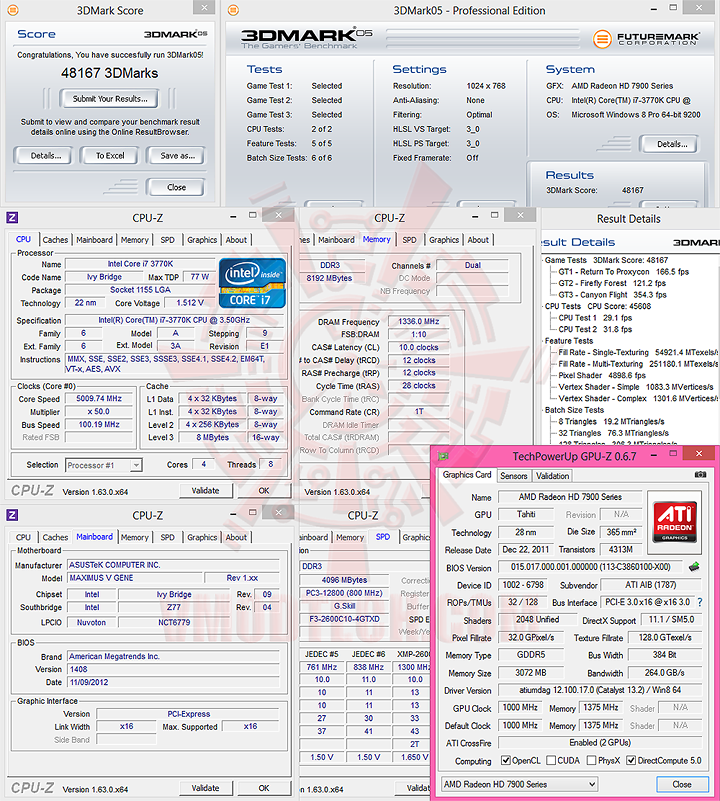Open the AMD Radeon HD 7900 Series GPU dropdown
This screenshot has width=720, height=801.
(x=519, y=784)
